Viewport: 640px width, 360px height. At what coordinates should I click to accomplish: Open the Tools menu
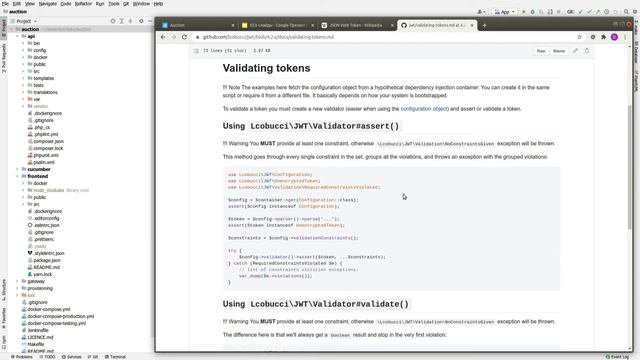point(113,4)
